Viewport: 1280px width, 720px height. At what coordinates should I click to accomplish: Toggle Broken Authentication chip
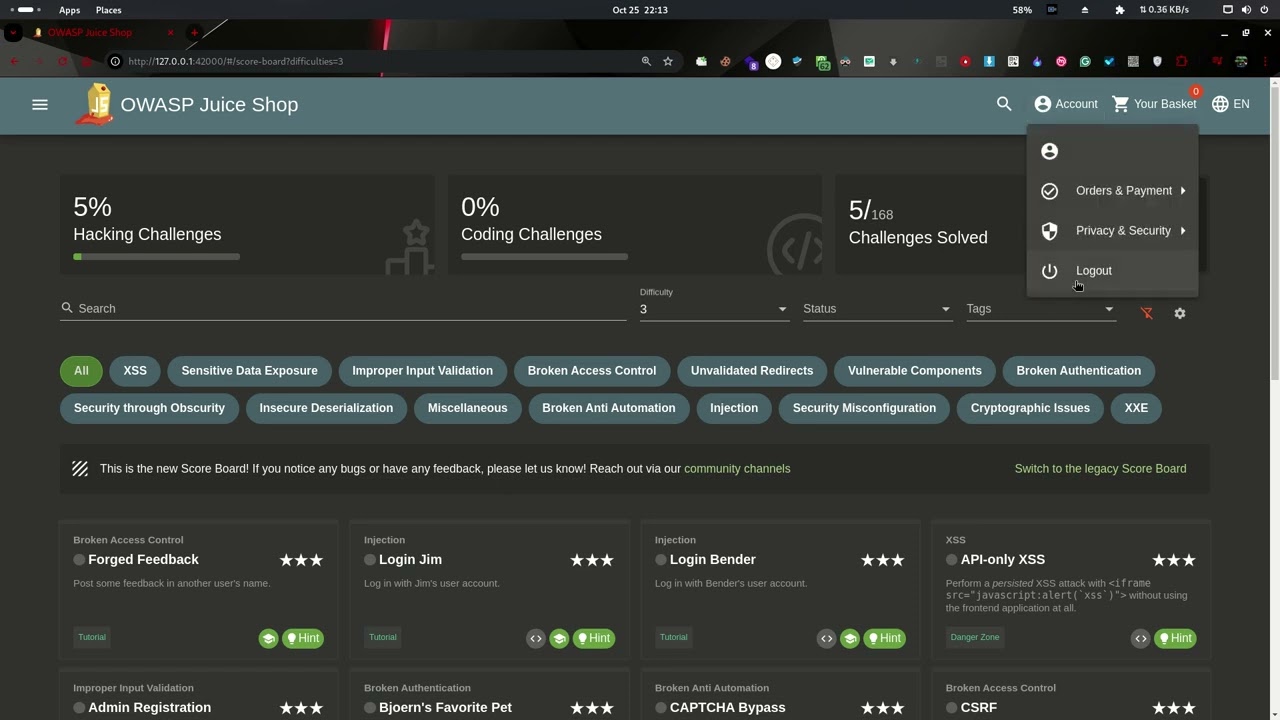[1078, 370]
